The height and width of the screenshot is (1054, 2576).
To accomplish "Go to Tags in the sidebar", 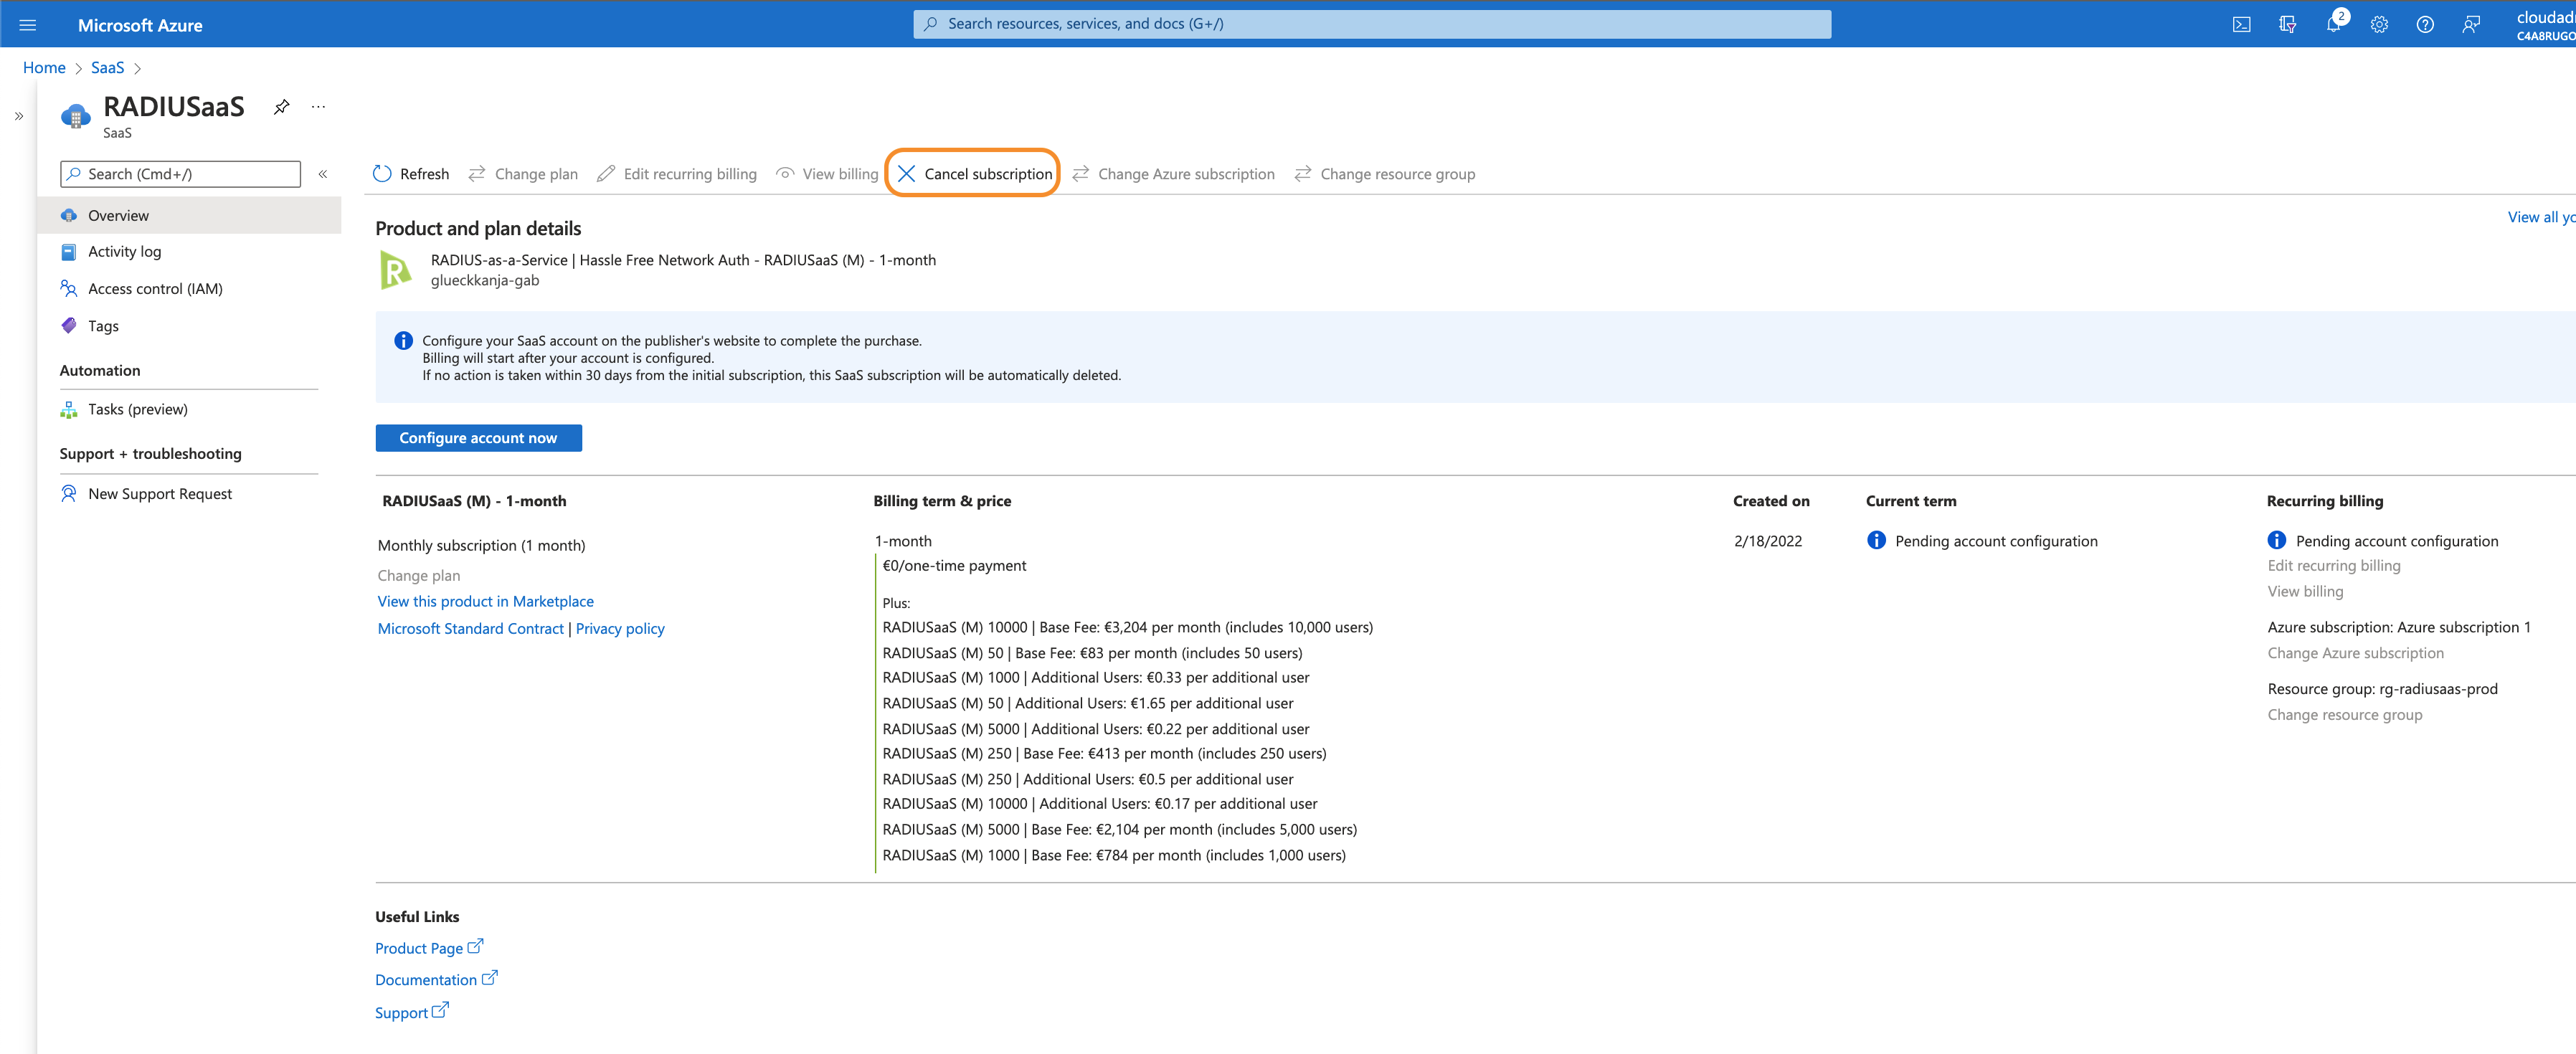I will click(103, 326).
